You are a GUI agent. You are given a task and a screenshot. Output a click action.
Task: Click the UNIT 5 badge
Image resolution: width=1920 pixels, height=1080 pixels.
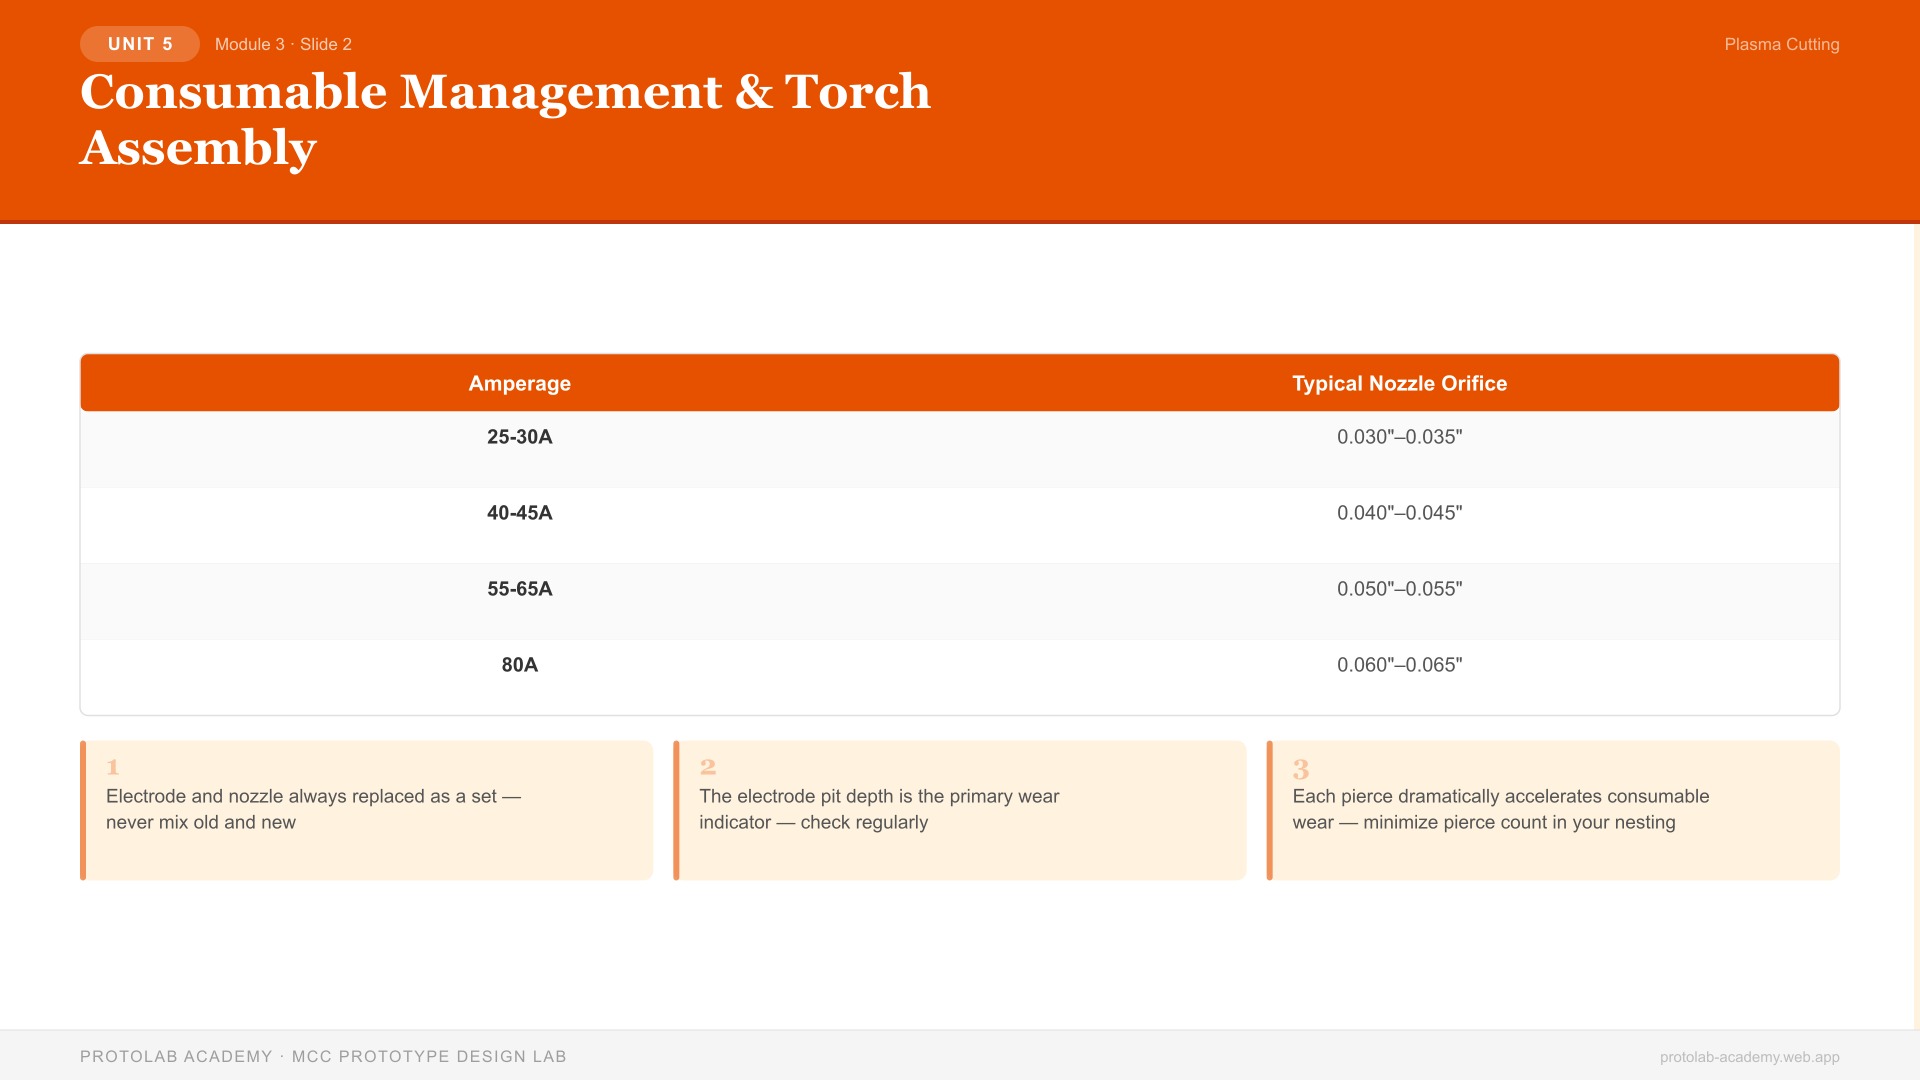pos(139,44)
